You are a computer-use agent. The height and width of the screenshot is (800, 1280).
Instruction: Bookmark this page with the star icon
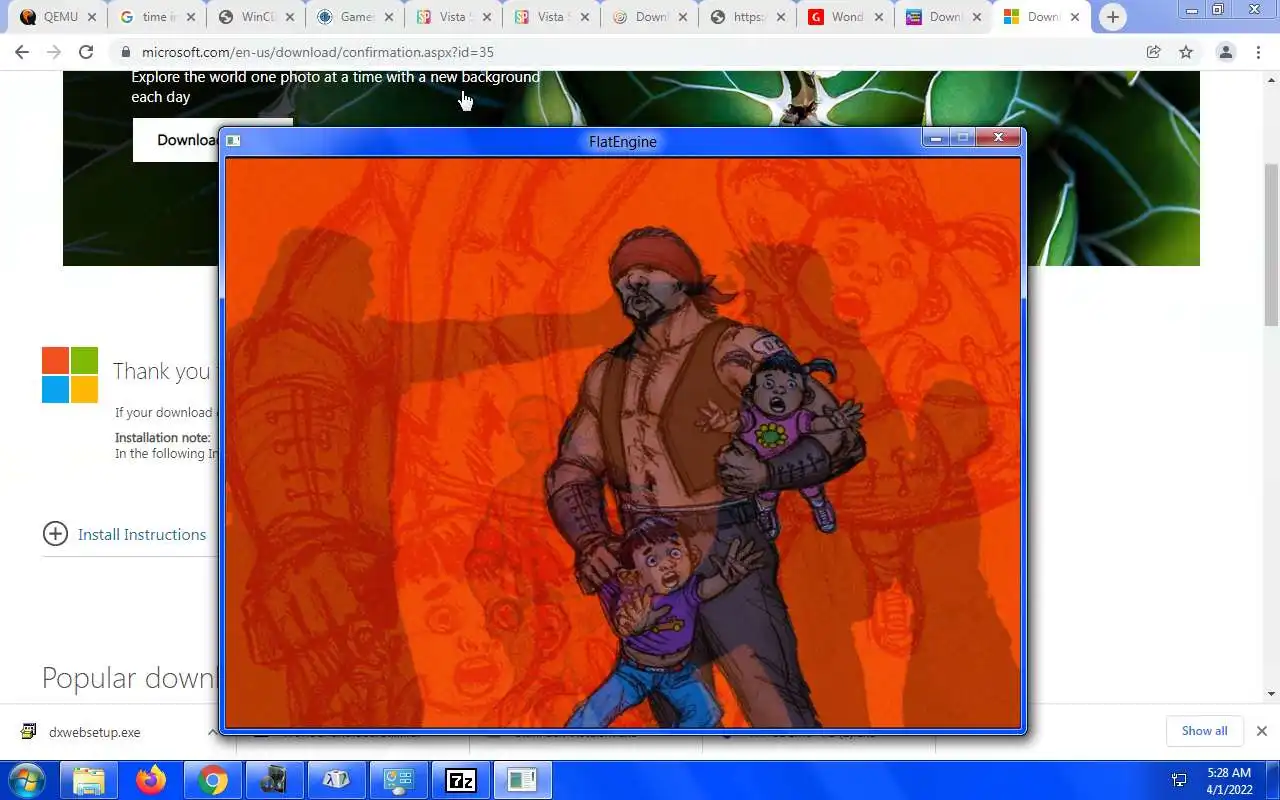(1186, 52)
